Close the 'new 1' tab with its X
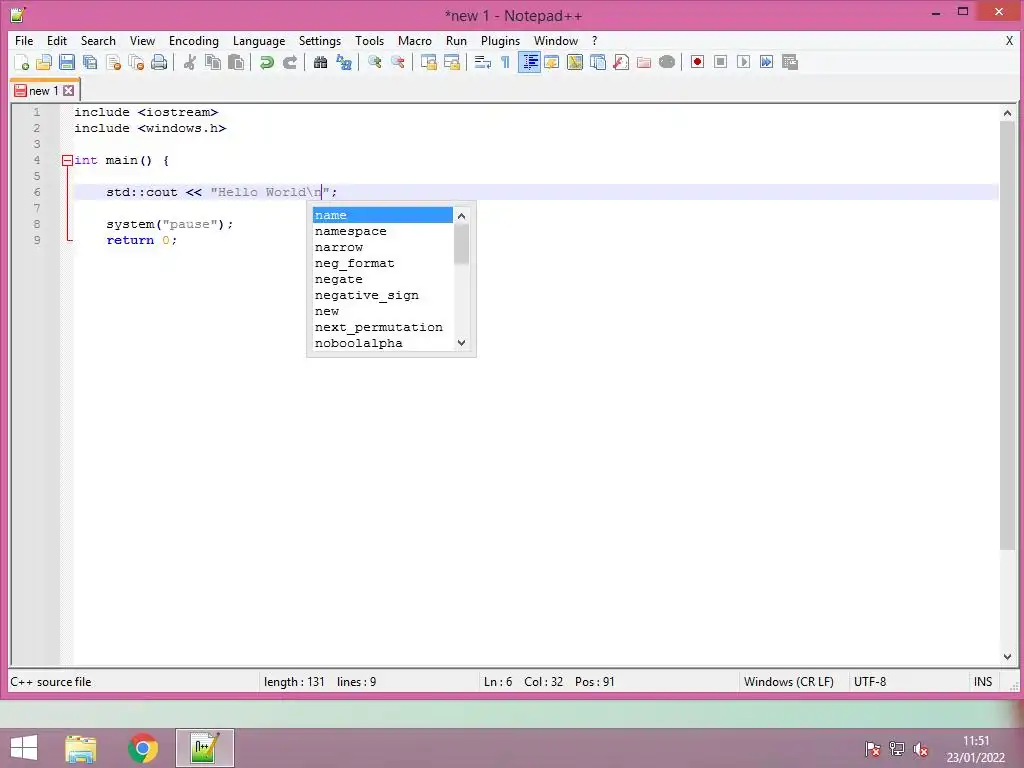1024x768 pixels. (x=69, y=91)
